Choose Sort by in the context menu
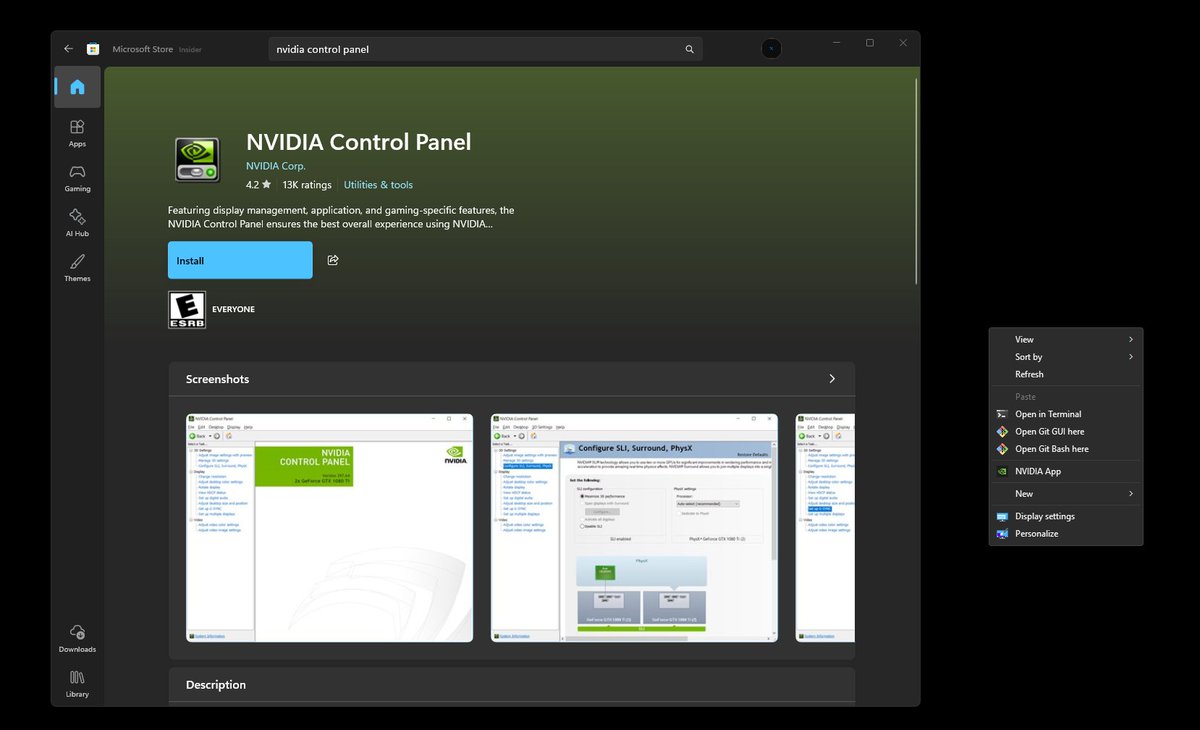The width and height of the screenshot is (1200, 730). pyautogui.click(x=1066, y=357)
